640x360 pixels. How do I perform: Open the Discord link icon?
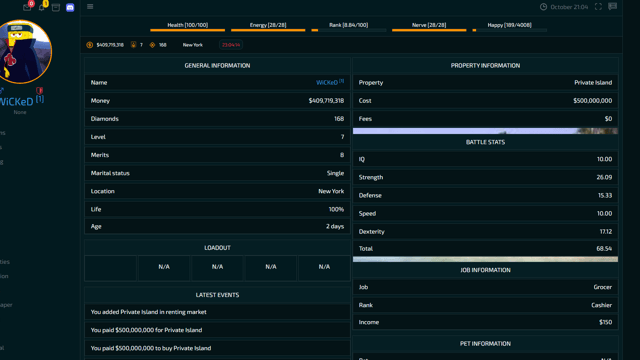point(70,7)
